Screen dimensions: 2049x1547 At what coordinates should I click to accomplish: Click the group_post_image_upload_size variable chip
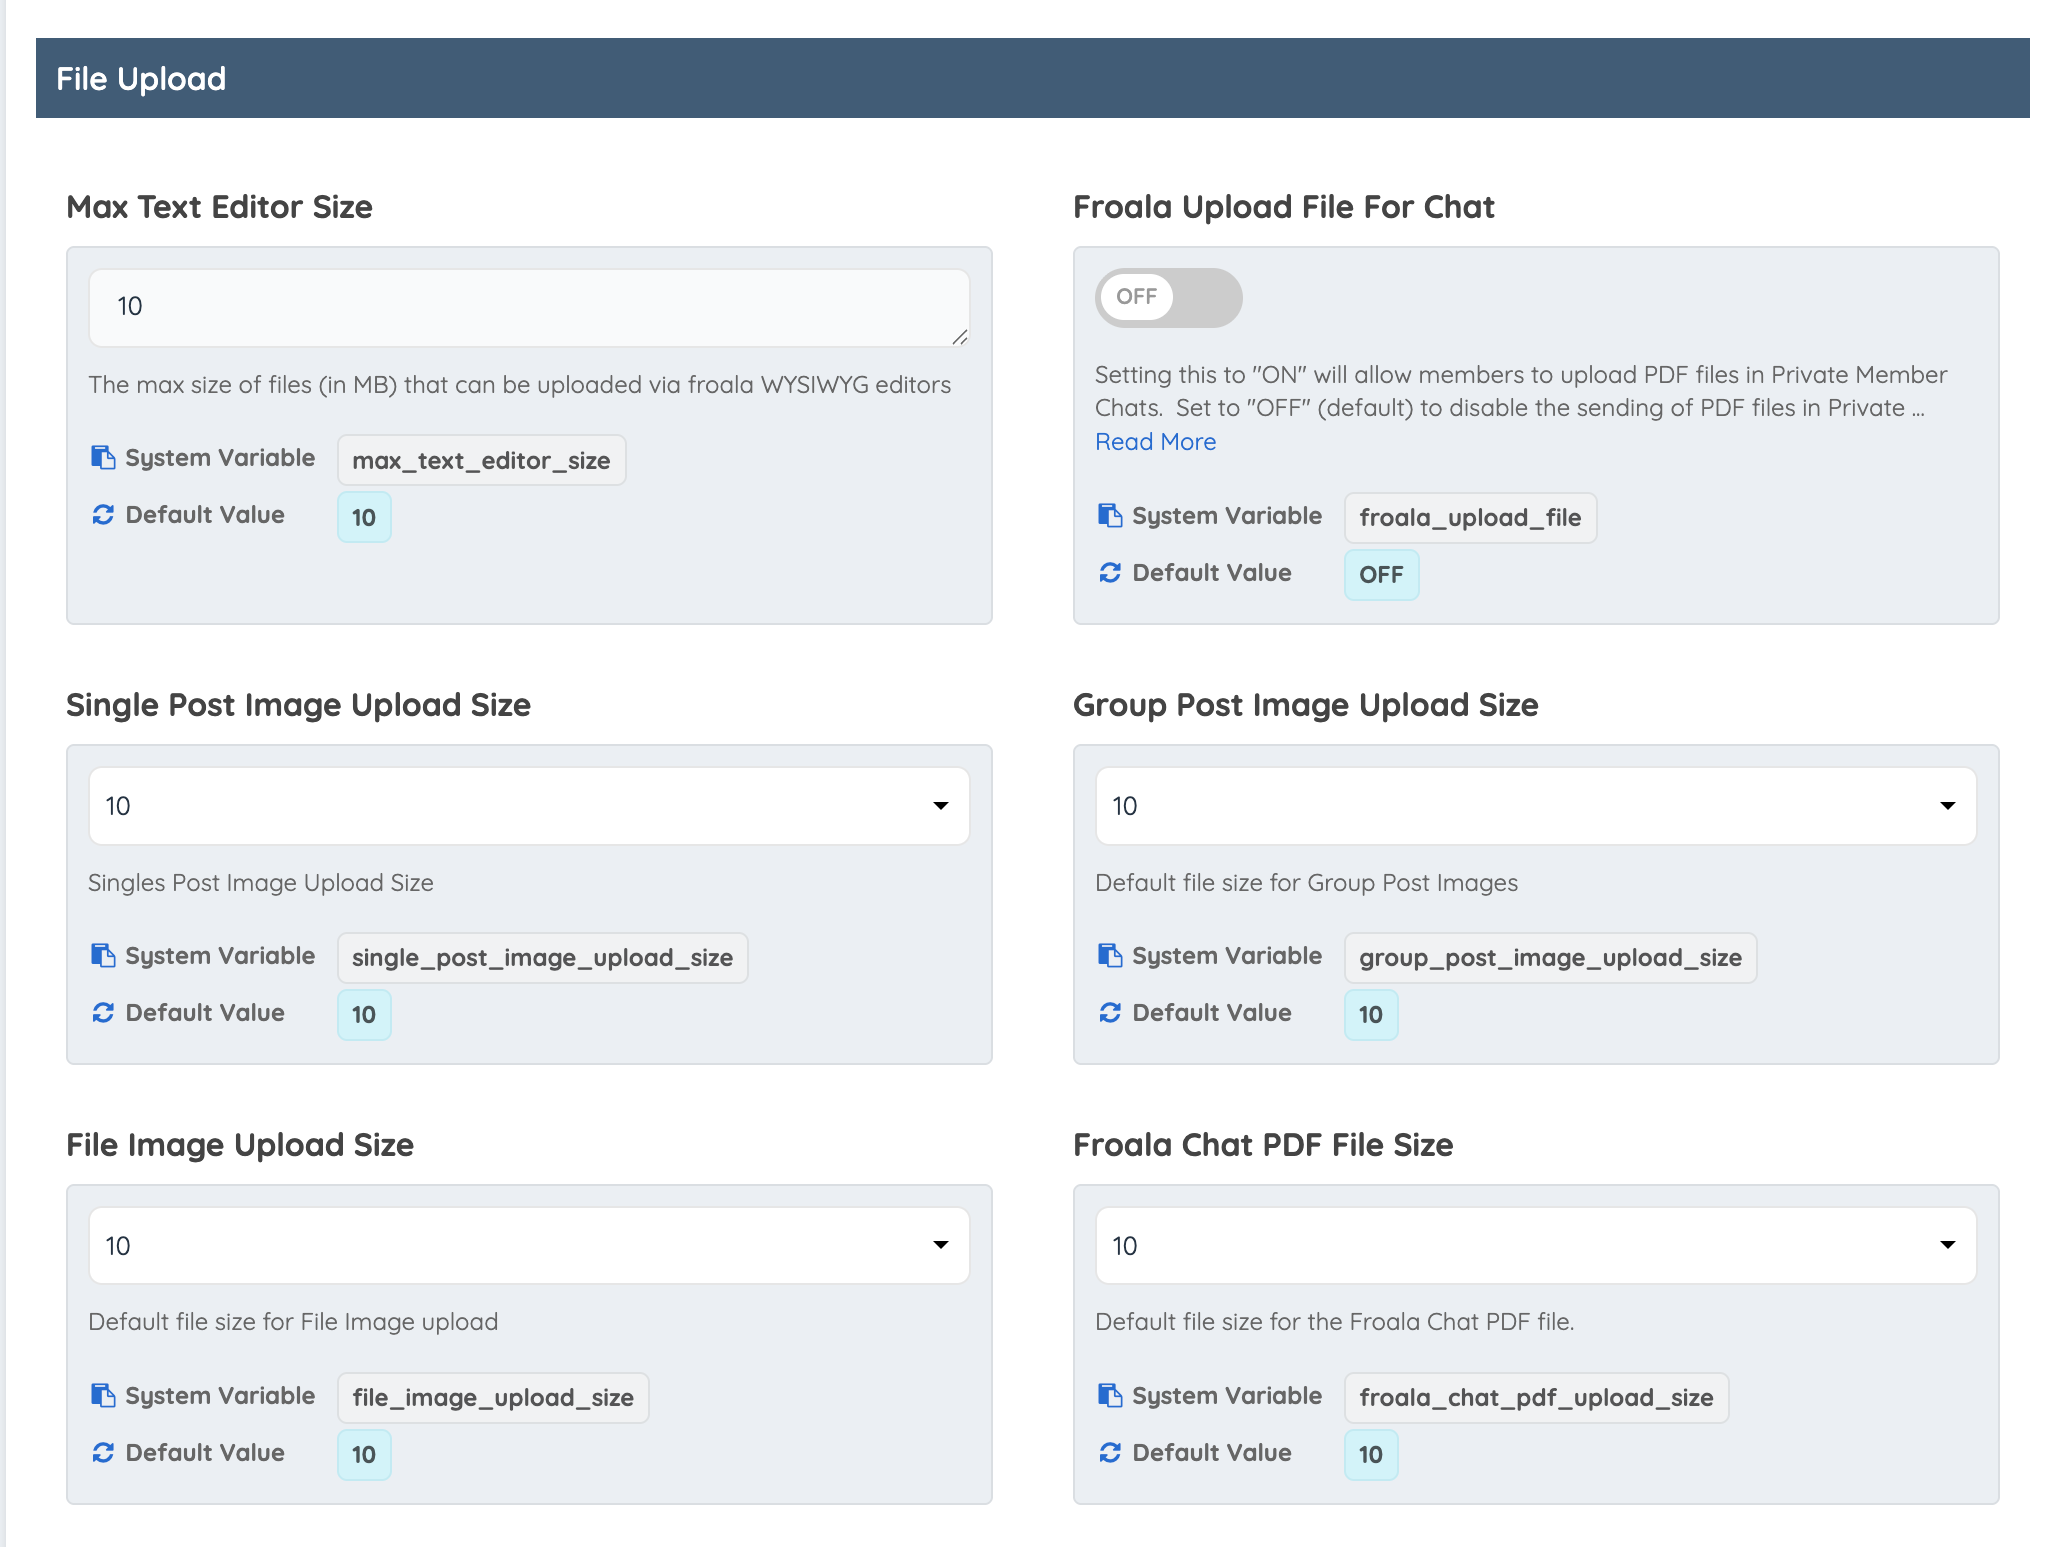(1550, 958)
